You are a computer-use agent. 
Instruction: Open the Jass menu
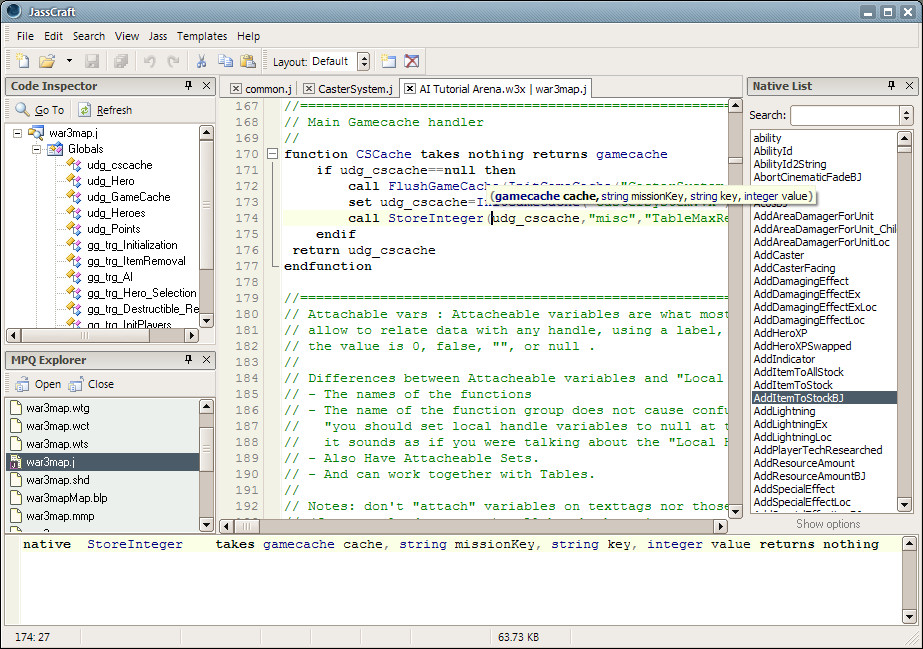pyautogui.click(x=158, y=36)
